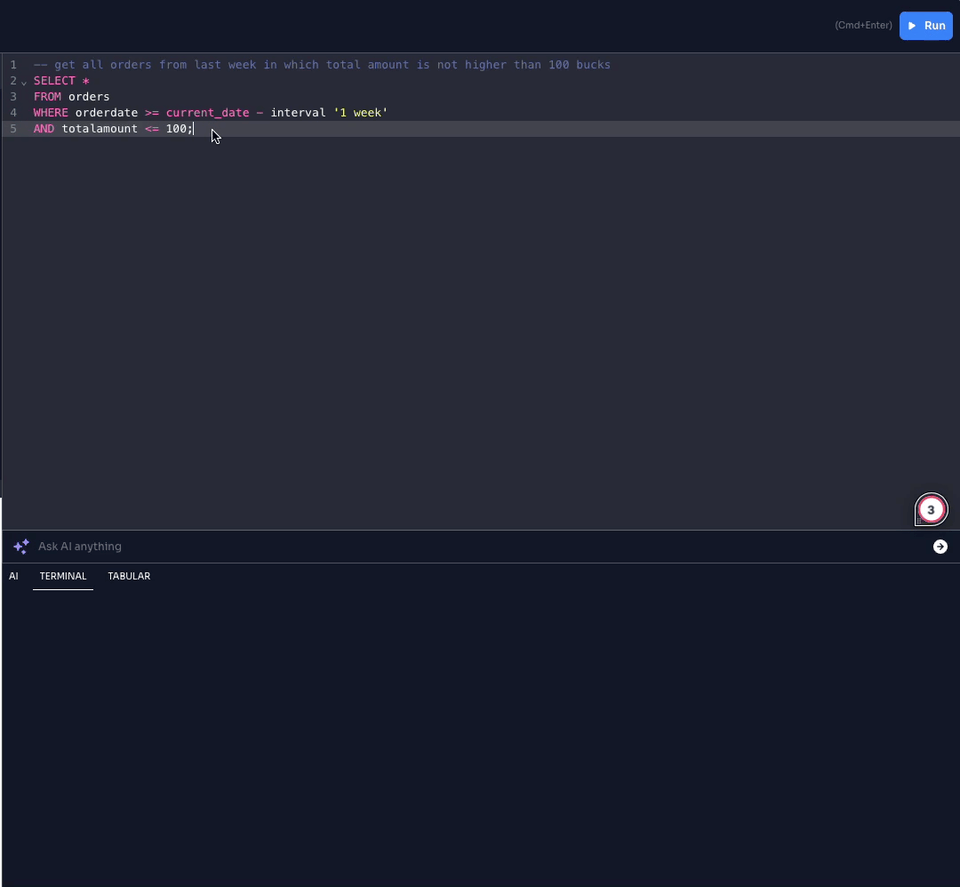Click the current_date function text

coord(207,113)
